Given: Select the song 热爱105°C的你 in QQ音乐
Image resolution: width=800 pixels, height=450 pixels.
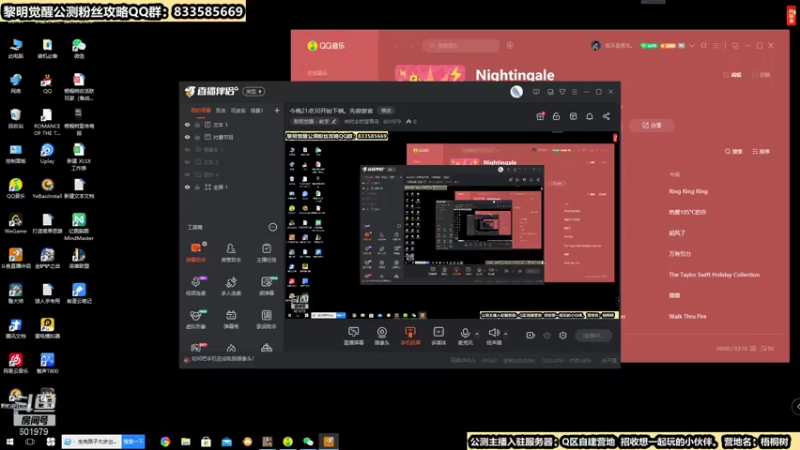Looking at the screenshot, I should pyautogui.click(x=687, y=212).
